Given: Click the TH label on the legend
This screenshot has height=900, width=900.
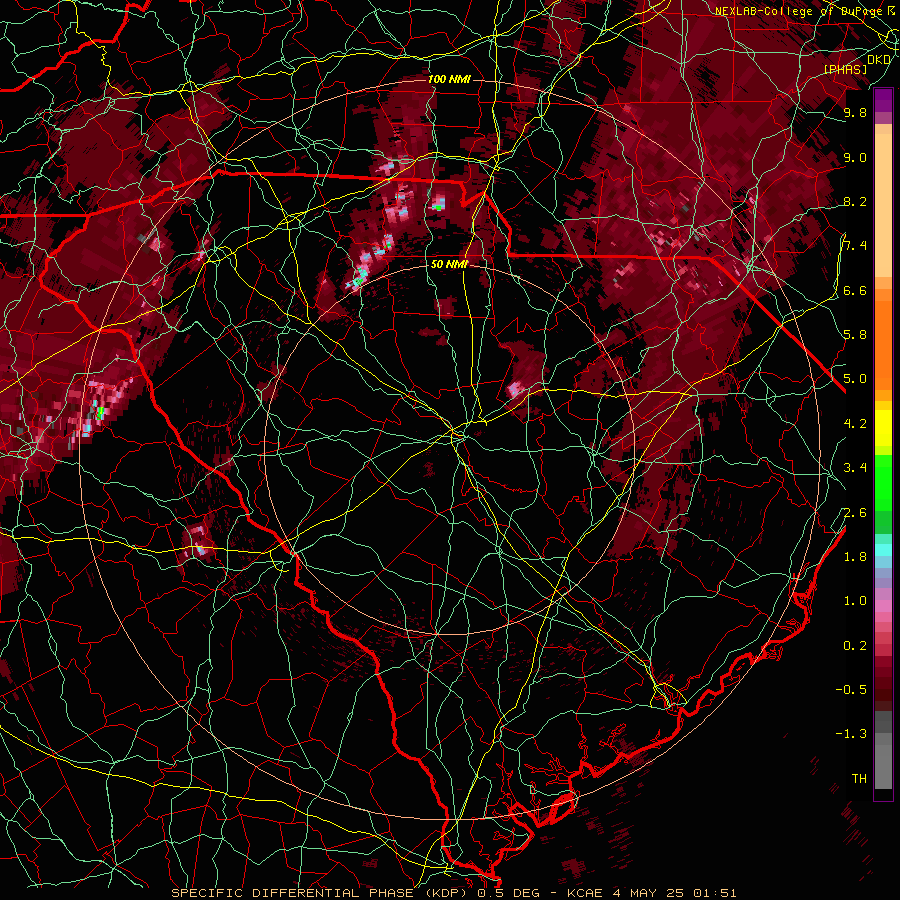Looking at the screenshot, I should pos(859,778).
